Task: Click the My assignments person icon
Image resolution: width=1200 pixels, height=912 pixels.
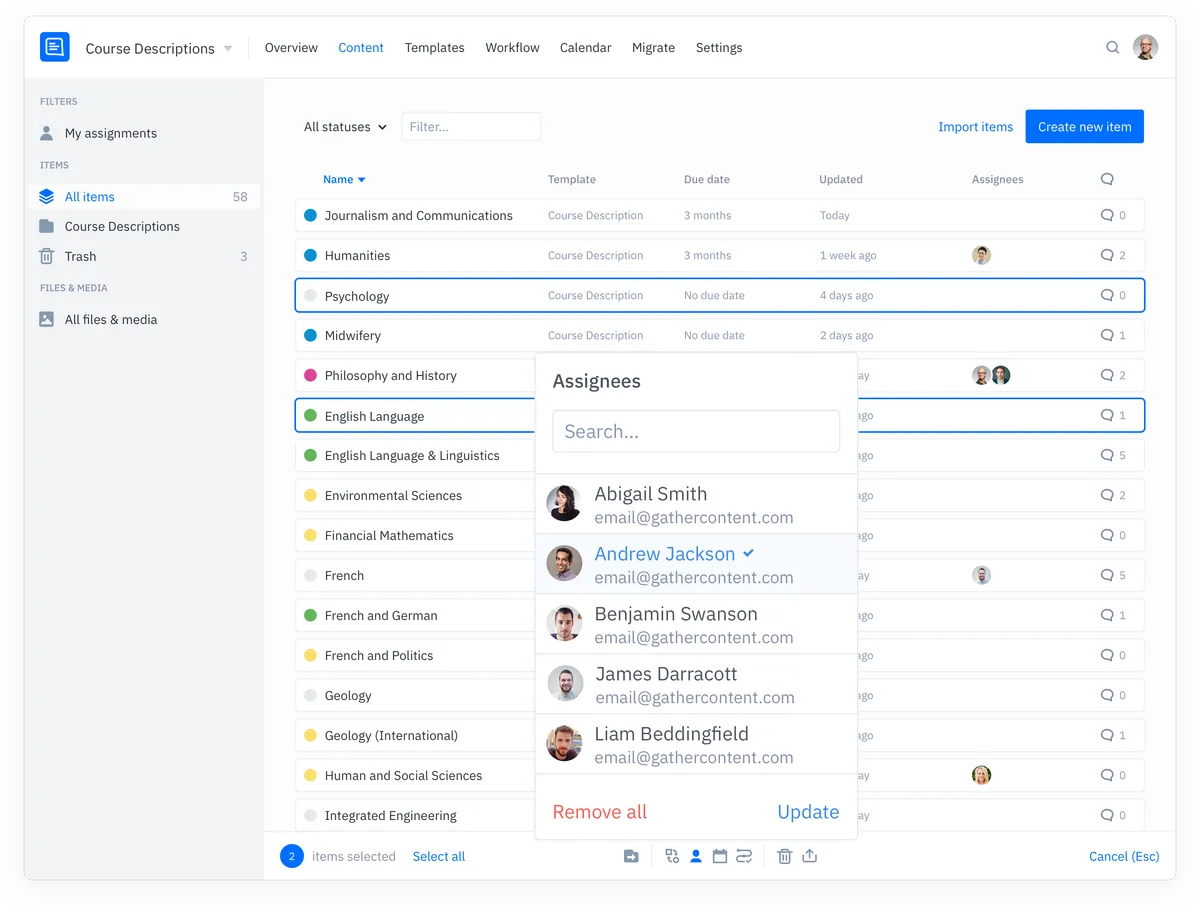Action: click(x=46, y=133)
